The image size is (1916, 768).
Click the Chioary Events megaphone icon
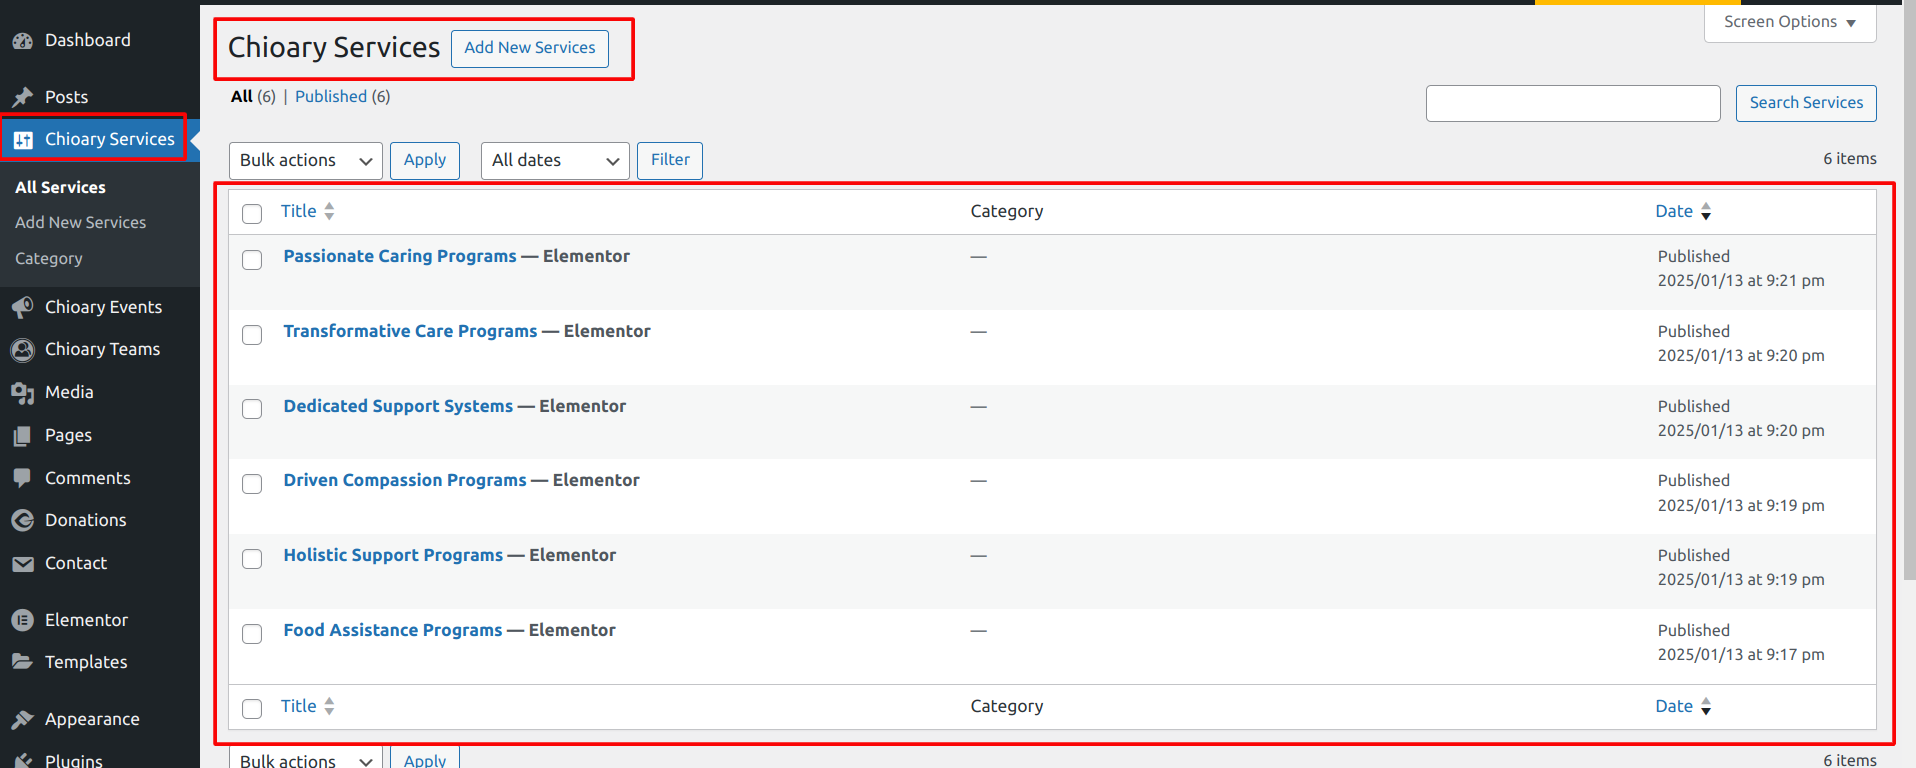pos(22,307)
